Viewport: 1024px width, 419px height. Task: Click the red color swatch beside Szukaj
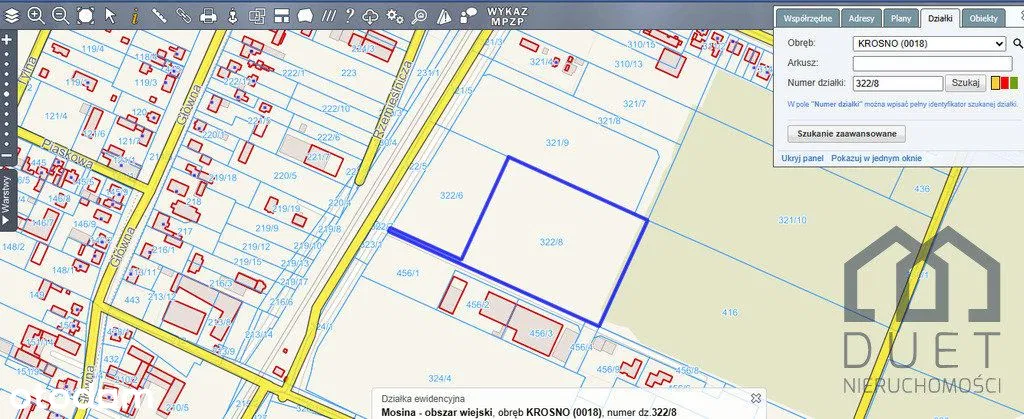995,84
